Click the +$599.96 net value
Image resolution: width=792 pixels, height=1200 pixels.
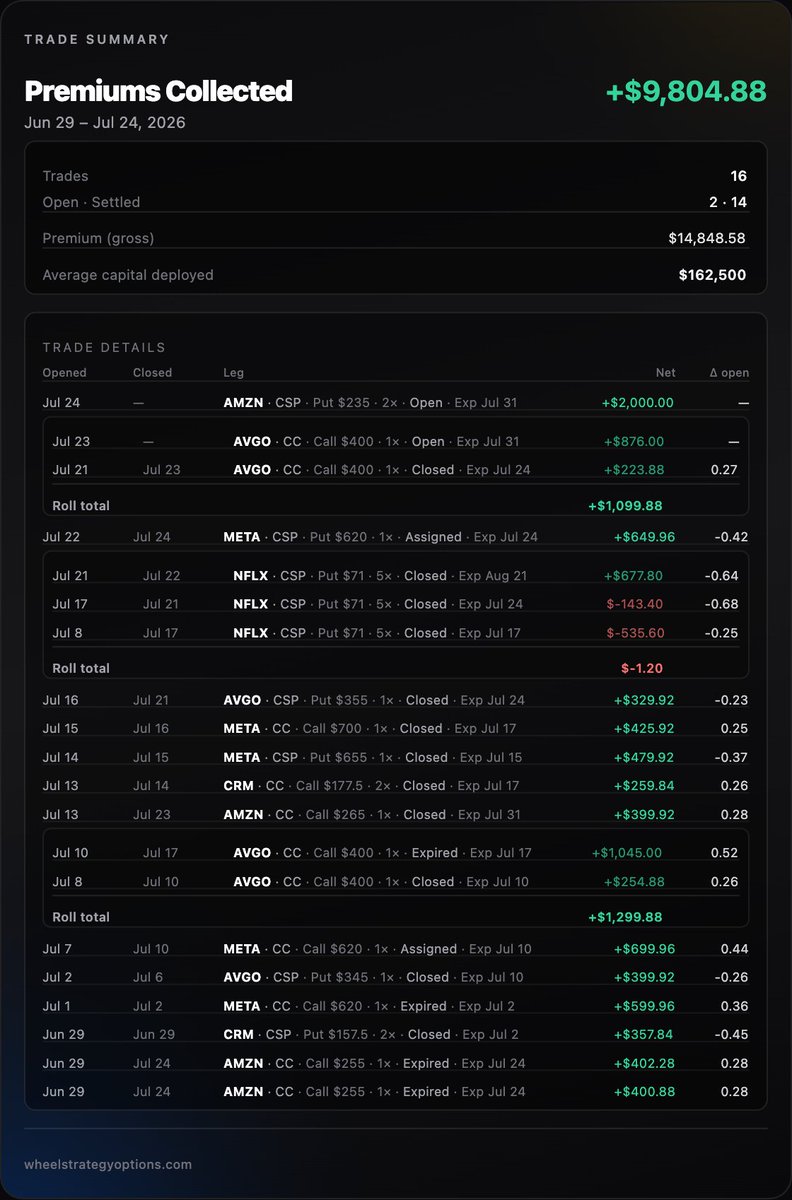[x=644, y=1006]
